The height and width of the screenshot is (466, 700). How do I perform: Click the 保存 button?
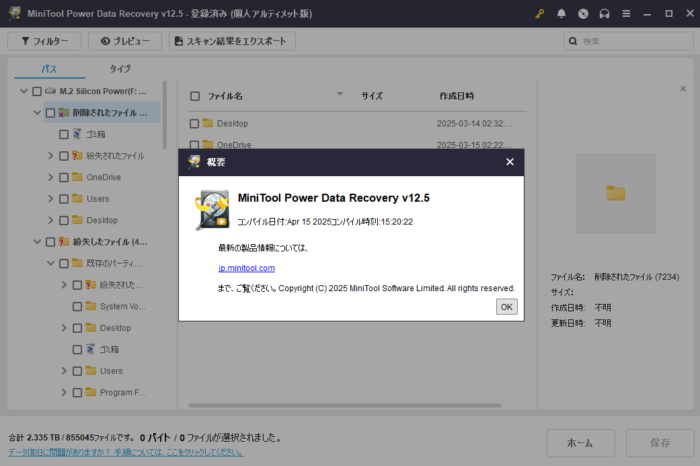coord(660,443)
